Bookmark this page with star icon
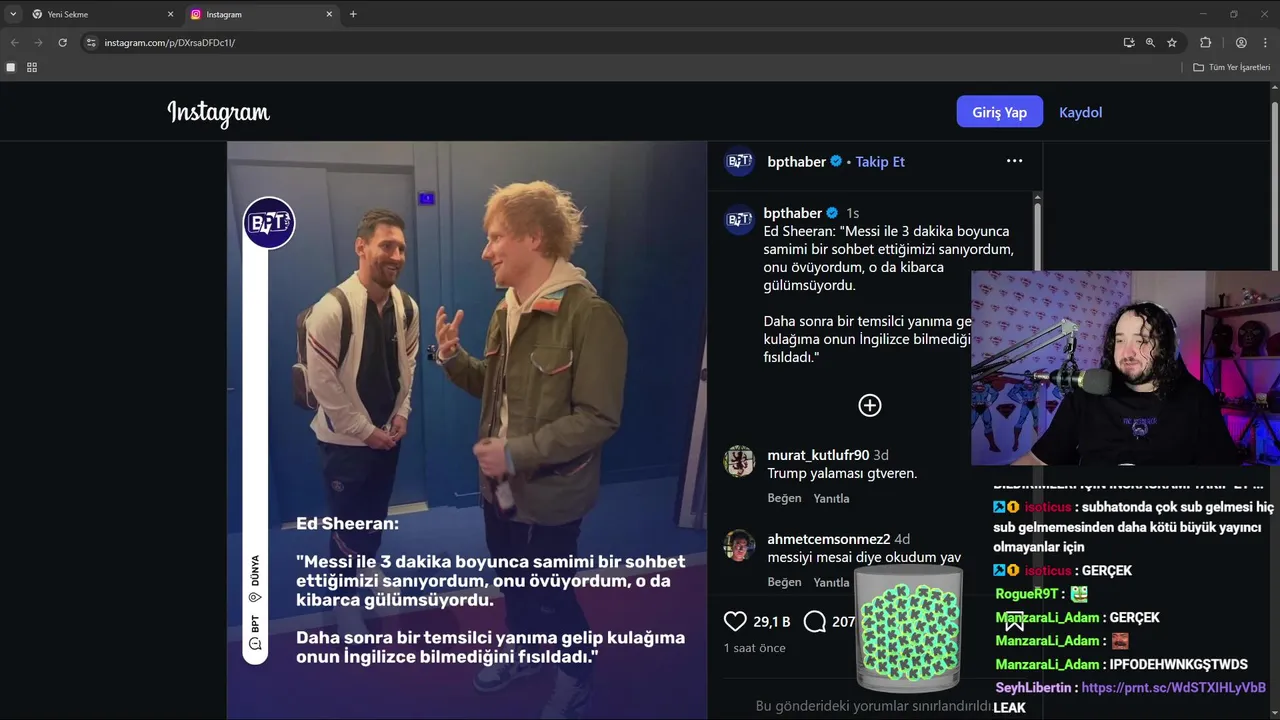The image size is (1280, 720). pos(1172,43)
